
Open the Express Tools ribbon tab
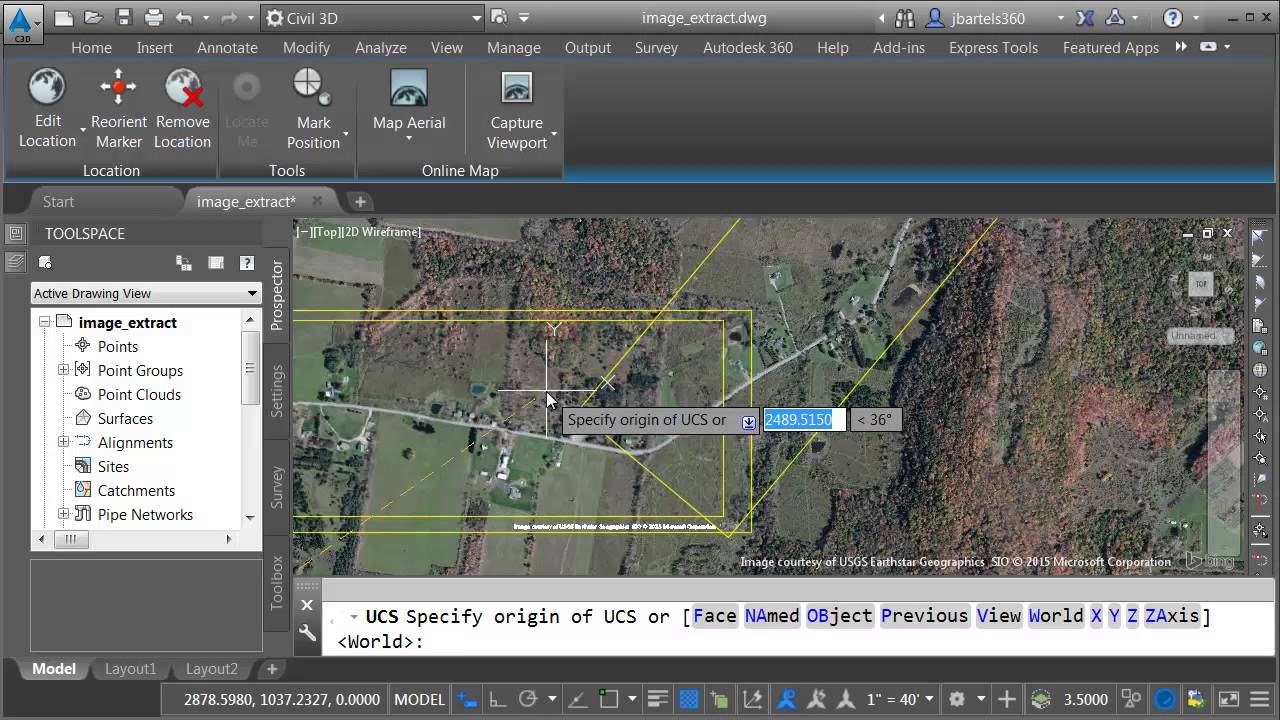pyautogui.click(x=993, y=47)
